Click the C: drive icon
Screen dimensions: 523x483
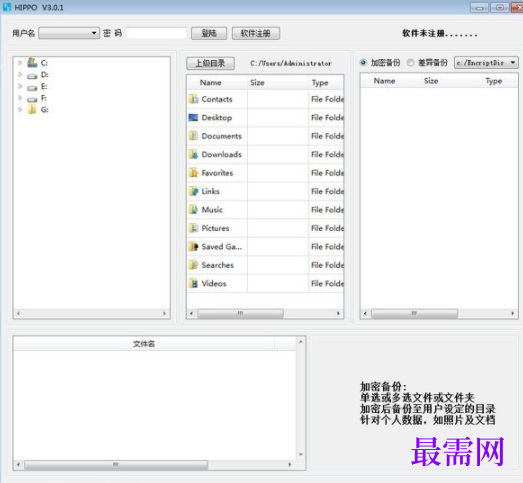(32, 62)
